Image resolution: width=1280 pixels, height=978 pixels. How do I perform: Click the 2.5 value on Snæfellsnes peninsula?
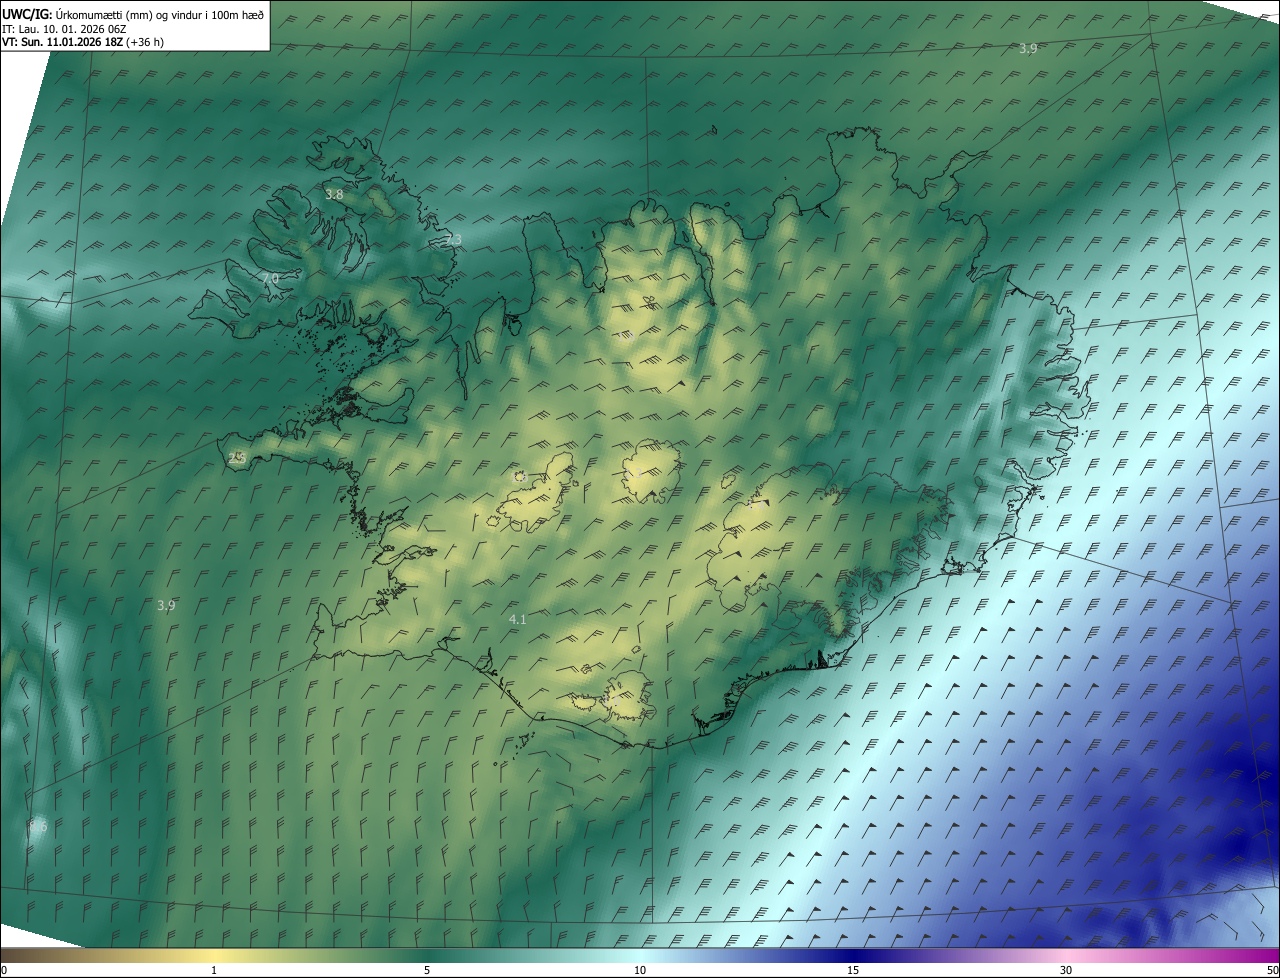(237, 458)
